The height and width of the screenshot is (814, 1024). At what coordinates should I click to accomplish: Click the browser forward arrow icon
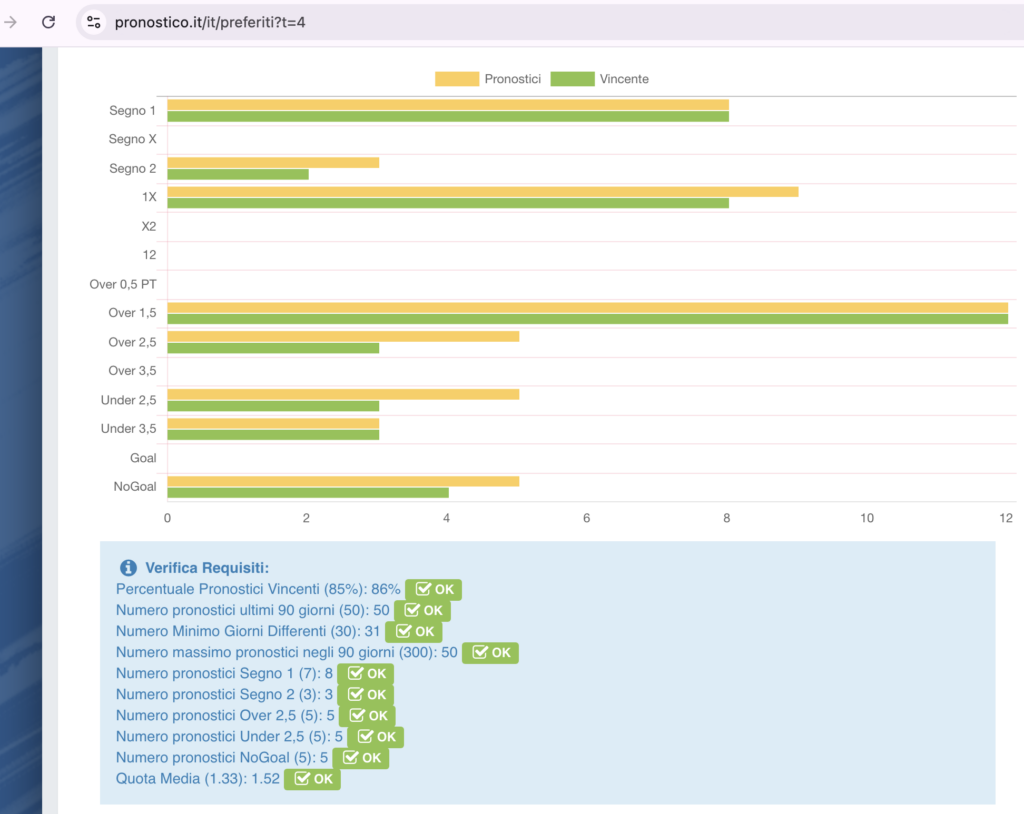(x=11, y=22)
